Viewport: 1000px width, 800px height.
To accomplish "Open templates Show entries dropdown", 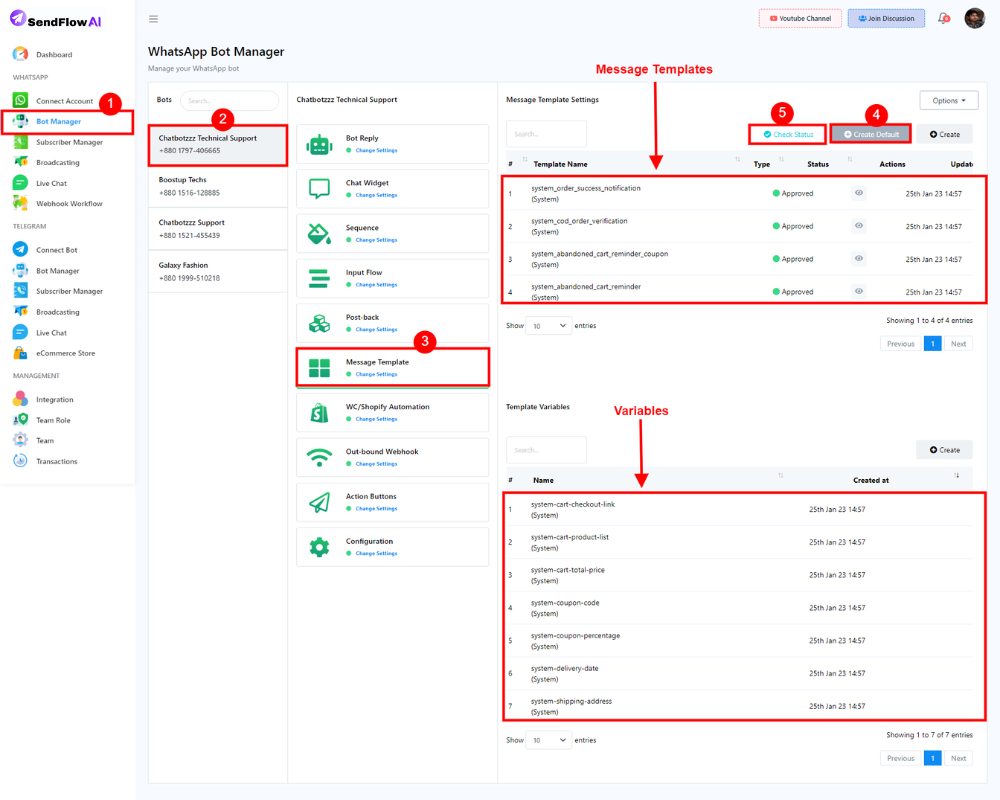I will click(x=548, y=325).
